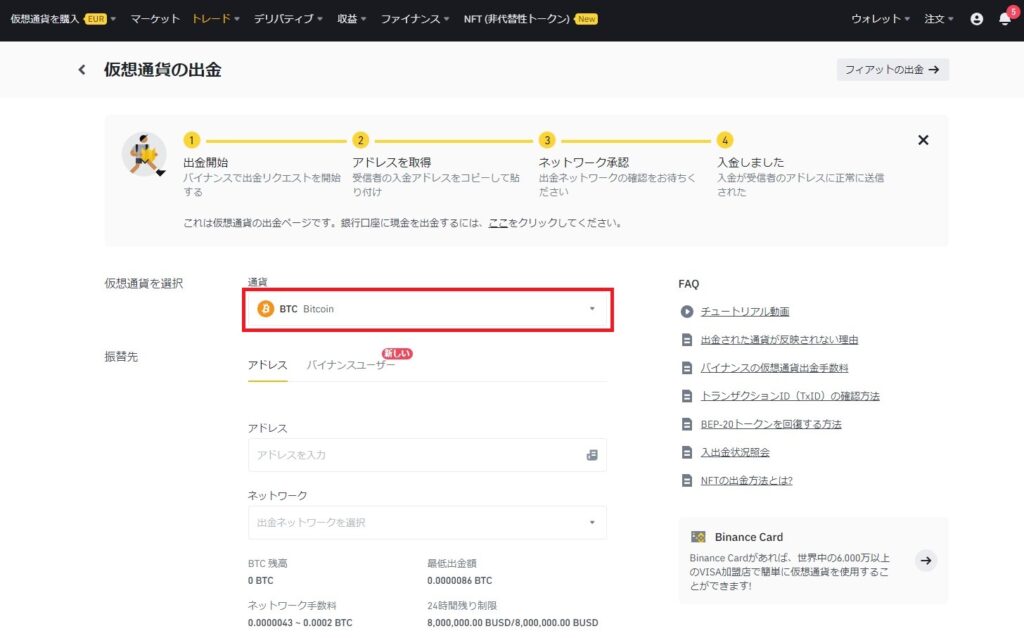Click the Binance Card icon
Image resolution: width=1024 pixels, height=638 pixels.
tap(698, 537)
